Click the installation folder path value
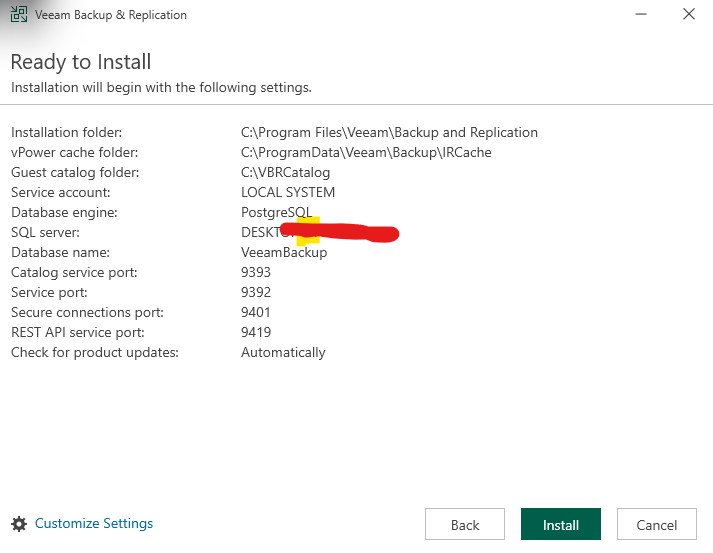 389,132
